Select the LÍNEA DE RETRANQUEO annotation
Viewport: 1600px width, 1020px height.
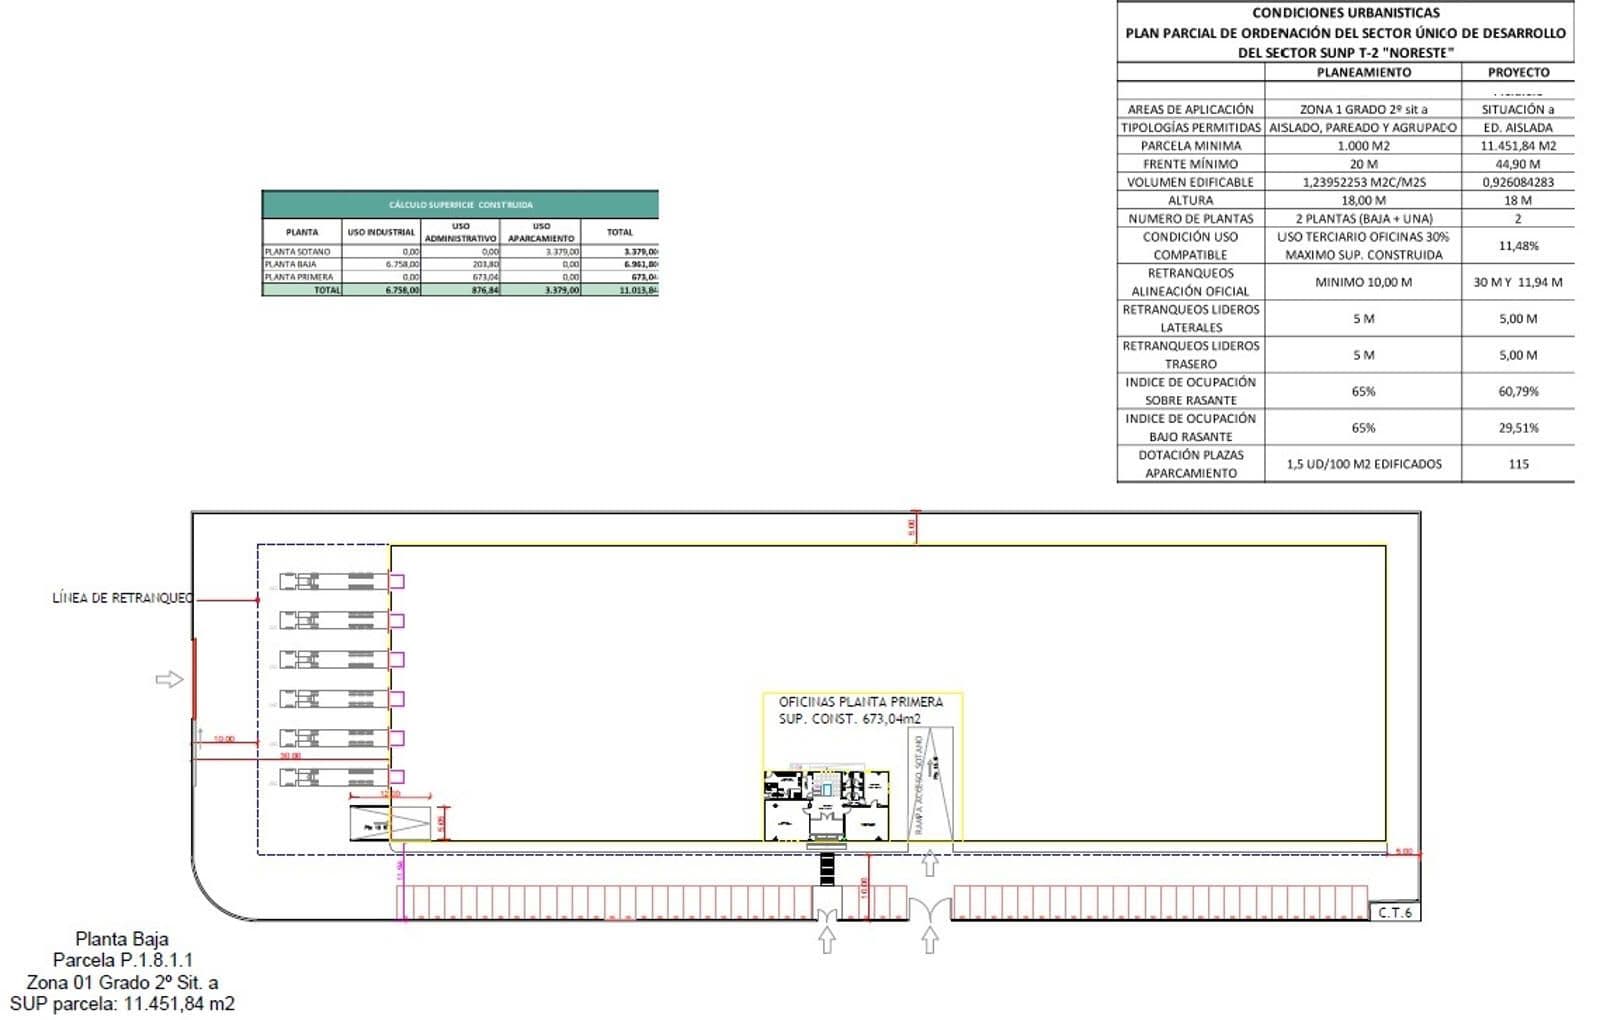click(122, 598)
